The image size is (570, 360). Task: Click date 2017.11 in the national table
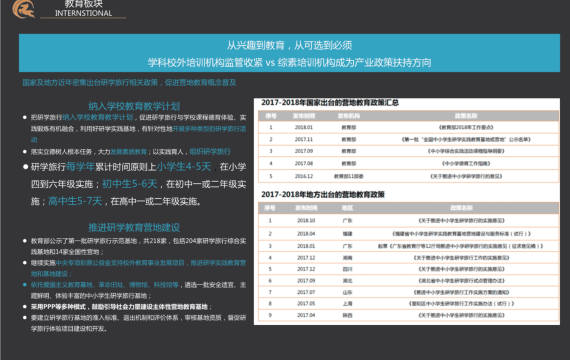304,139
